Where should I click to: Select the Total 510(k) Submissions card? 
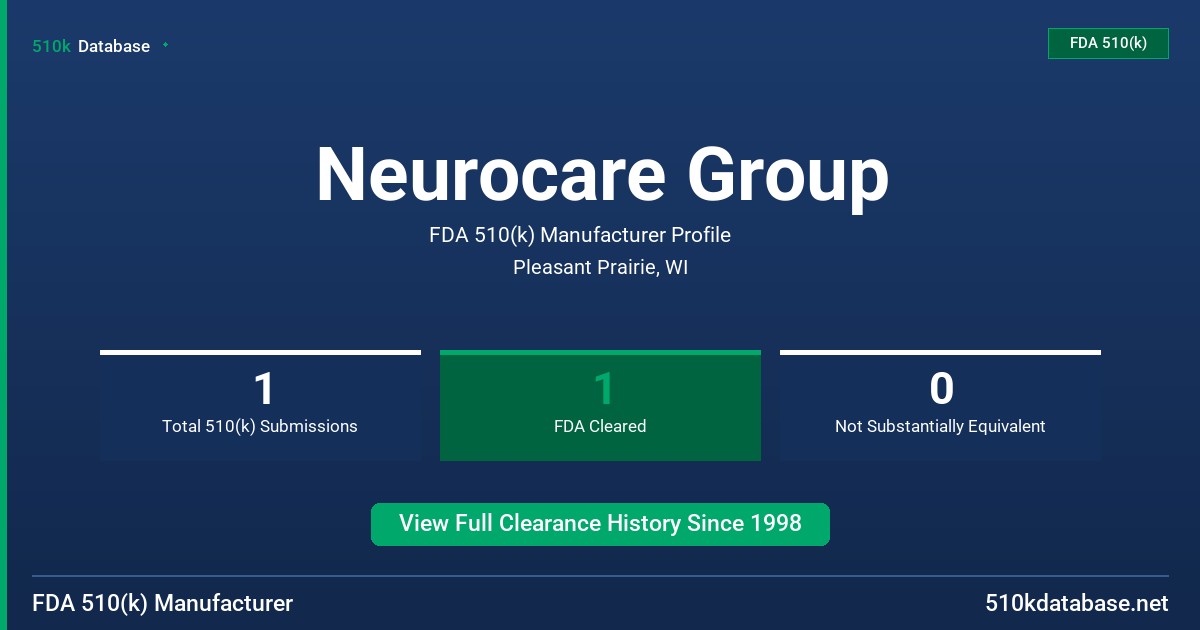coord(260,405)
